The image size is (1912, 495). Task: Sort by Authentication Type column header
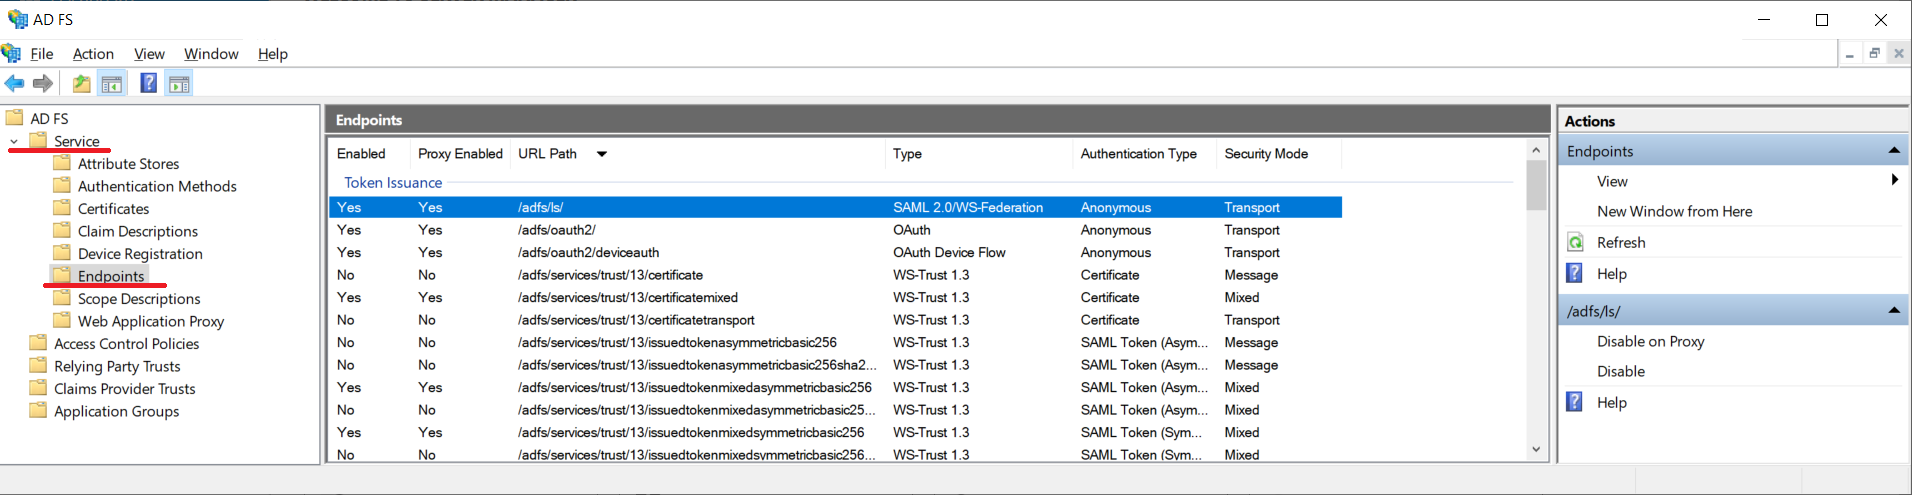pos(1138,154)
